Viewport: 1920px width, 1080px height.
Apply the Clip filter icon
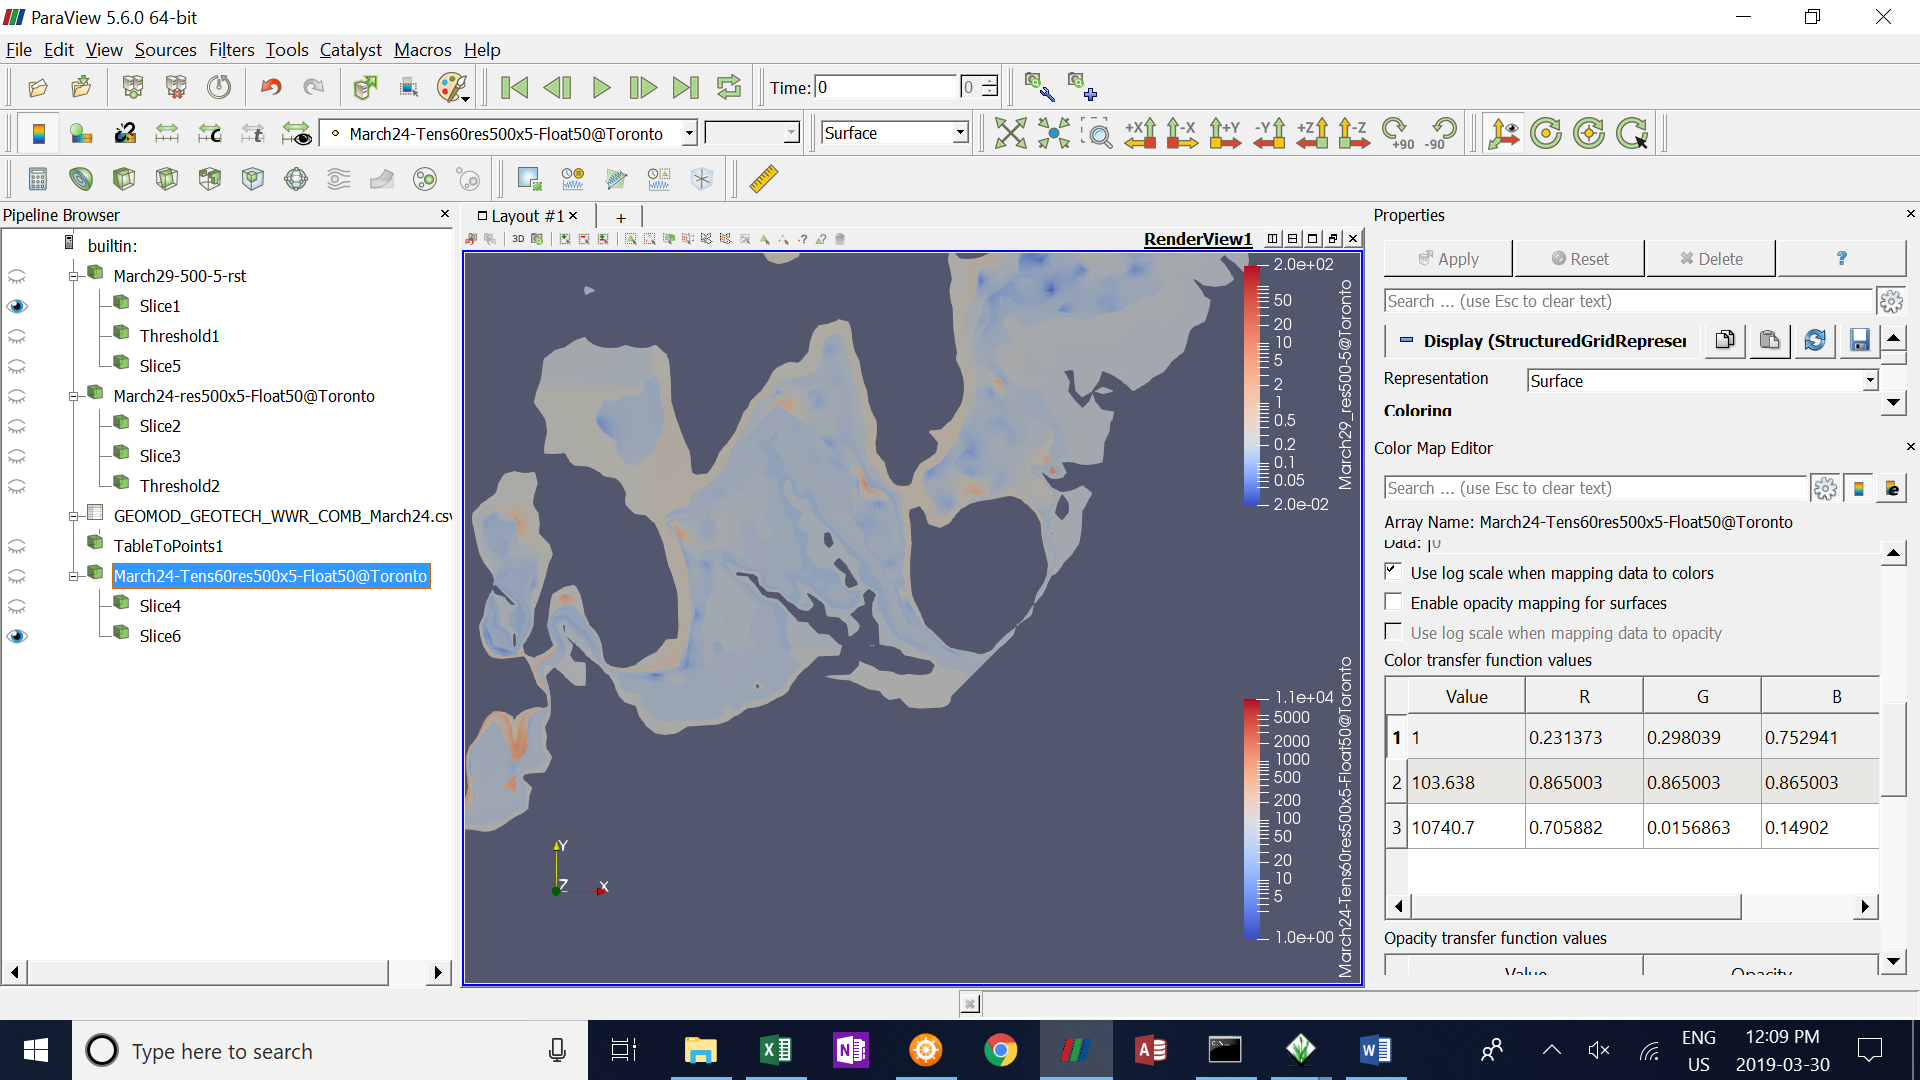click(124, 179)
